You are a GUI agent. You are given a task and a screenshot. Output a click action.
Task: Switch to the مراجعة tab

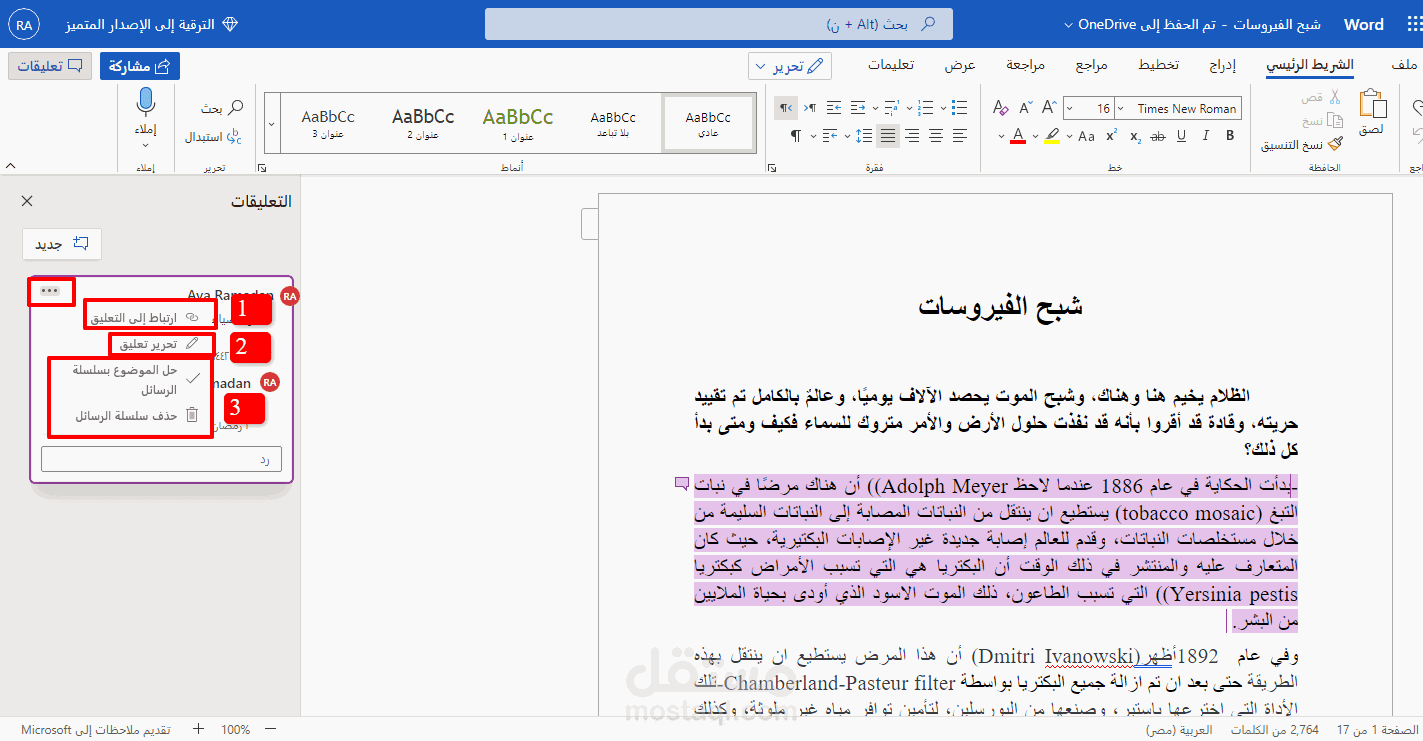[x=1026, y=65]
